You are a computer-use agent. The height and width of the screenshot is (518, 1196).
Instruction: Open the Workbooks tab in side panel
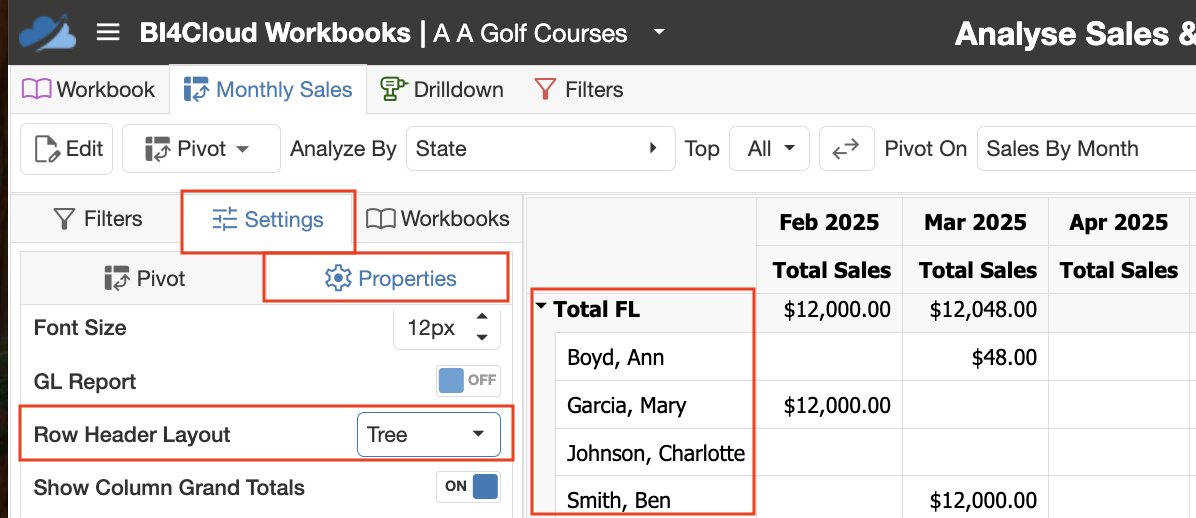point(437,219)
